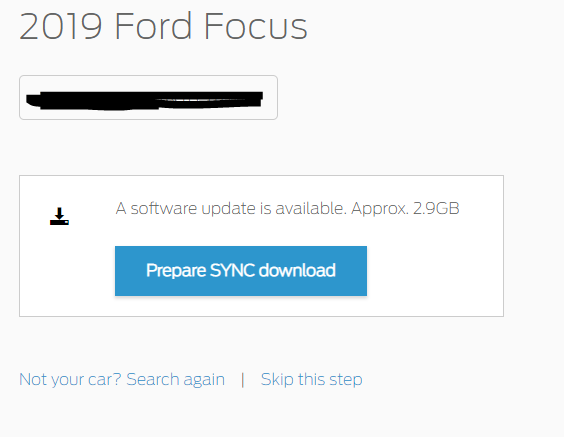Click the year 2019 in the heading

click(x=60, y=26)
